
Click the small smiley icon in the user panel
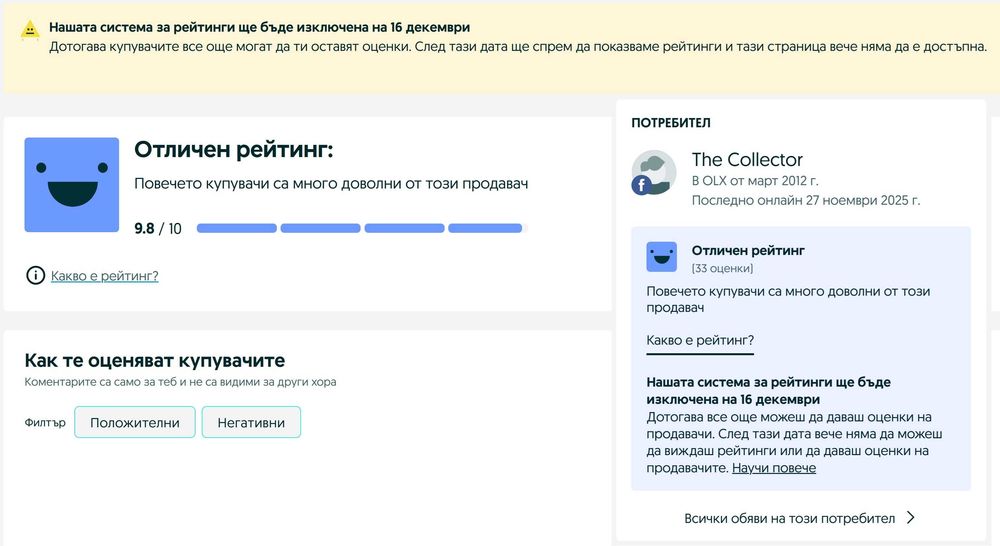(x=661, y=257)
